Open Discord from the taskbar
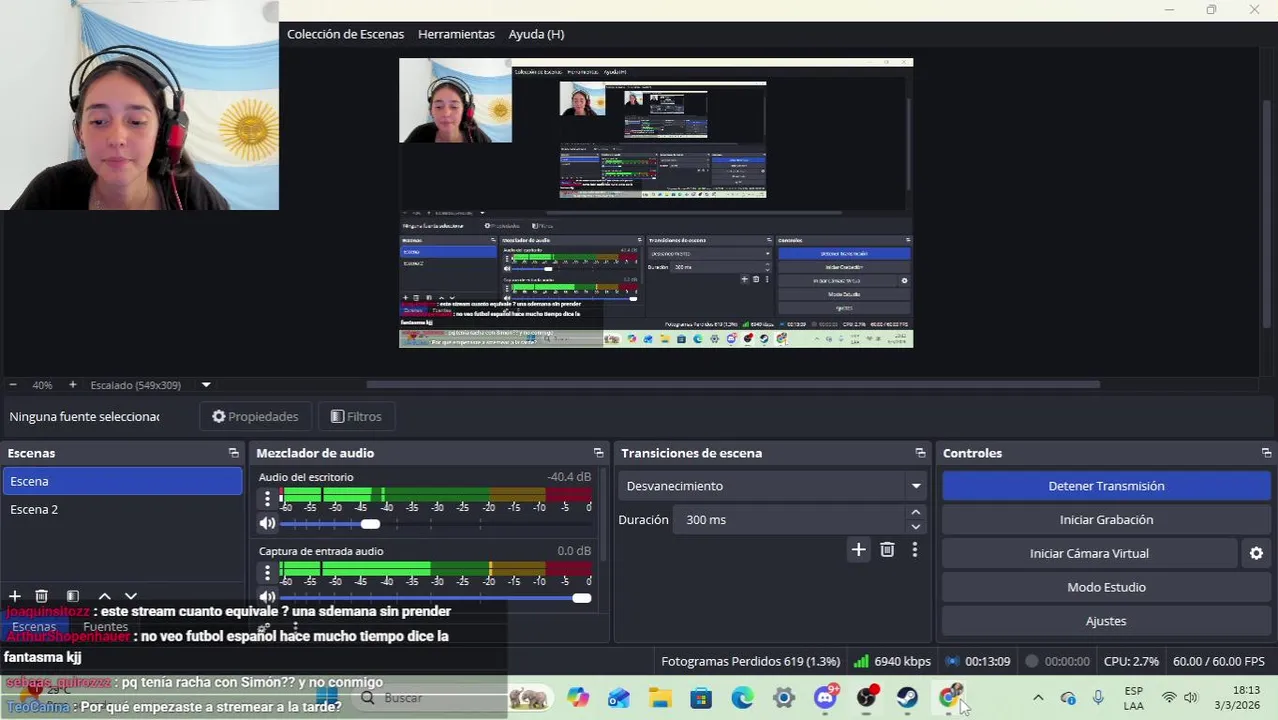Screen dimensions: 1278x720 [x=826, y=698]
